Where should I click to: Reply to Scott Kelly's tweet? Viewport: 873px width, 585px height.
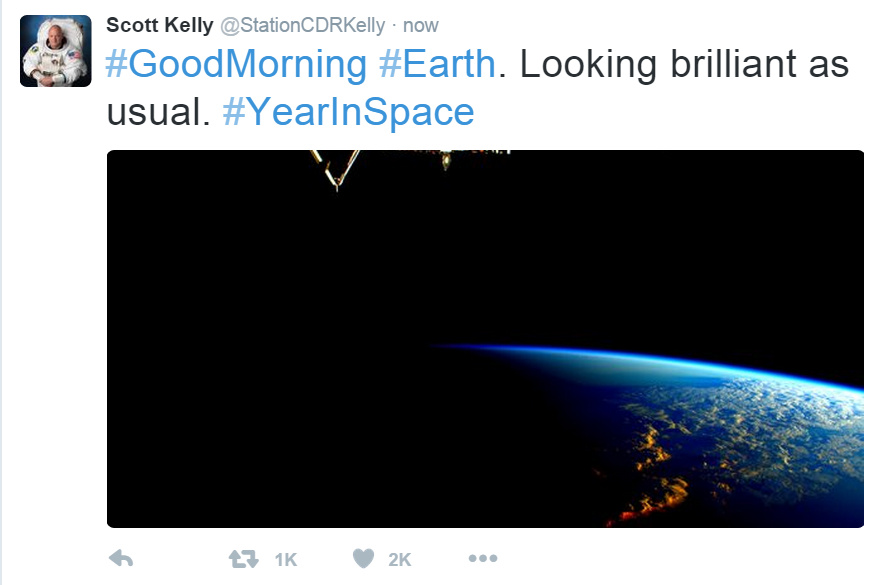pos(121,558)
